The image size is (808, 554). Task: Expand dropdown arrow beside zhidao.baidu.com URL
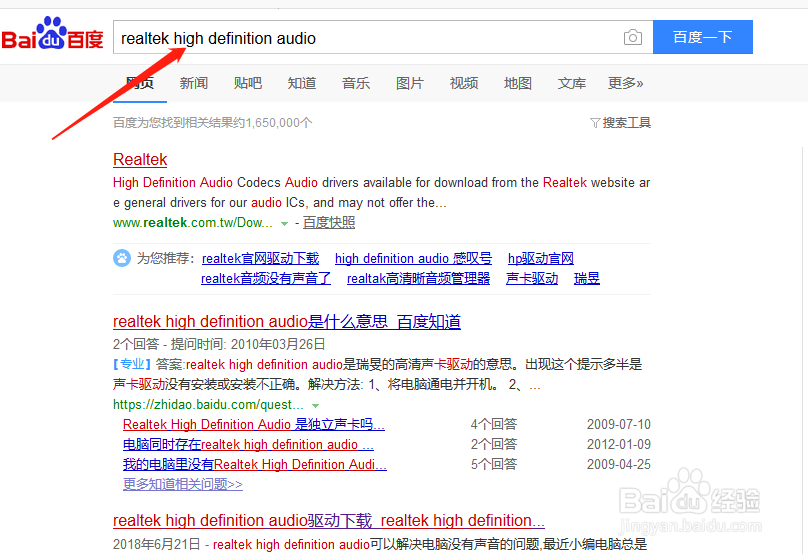[x=315, y=406]
